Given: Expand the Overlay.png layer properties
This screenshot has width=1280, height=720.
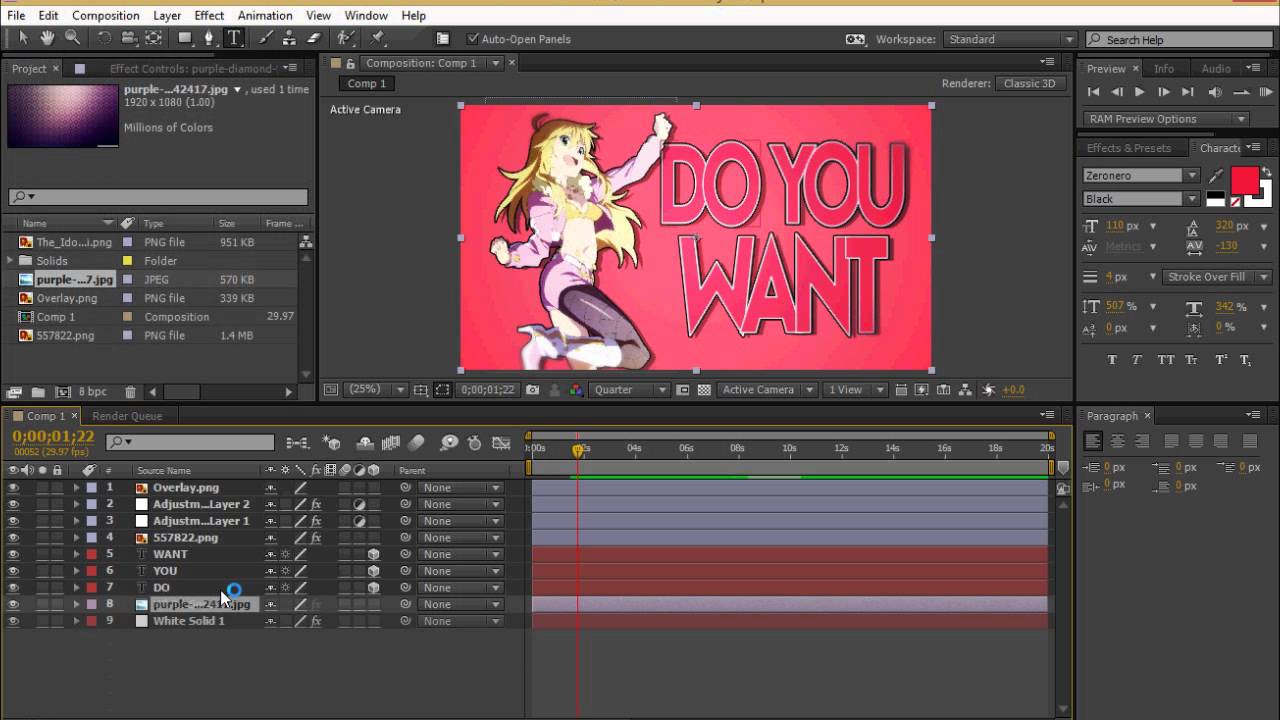Looking at the screenshot, I should [x=76, y=488].
